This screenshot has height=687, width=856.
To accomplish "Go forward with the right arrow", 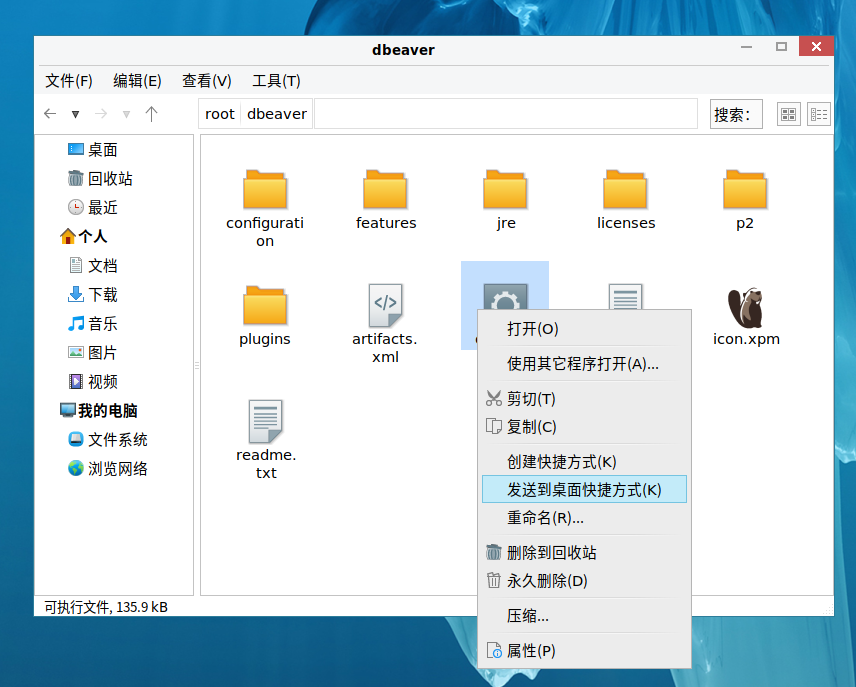I will pos(101,114).
